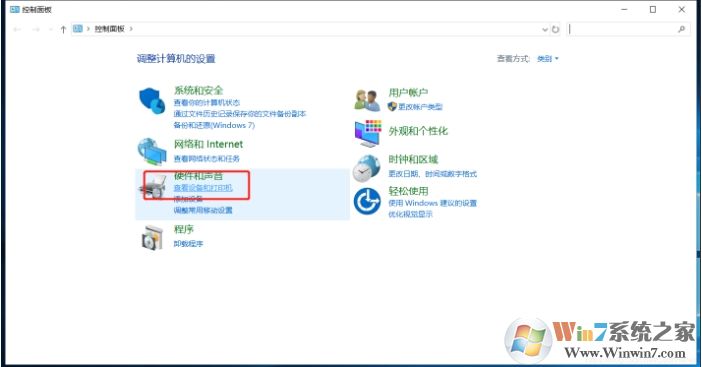Open the 用户帐户 category heading
702x367 pixels.
tap(408, 93)
